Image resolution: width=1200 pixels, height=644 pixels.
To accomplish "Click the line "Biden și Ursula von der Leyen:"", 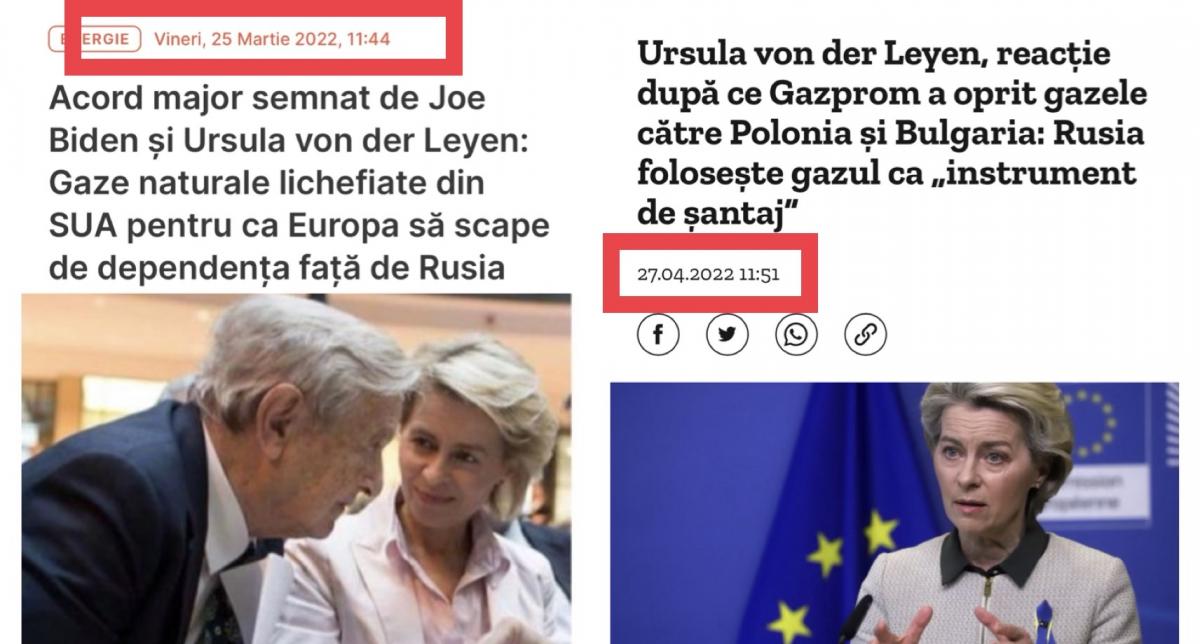I will (x=294, y=143).
